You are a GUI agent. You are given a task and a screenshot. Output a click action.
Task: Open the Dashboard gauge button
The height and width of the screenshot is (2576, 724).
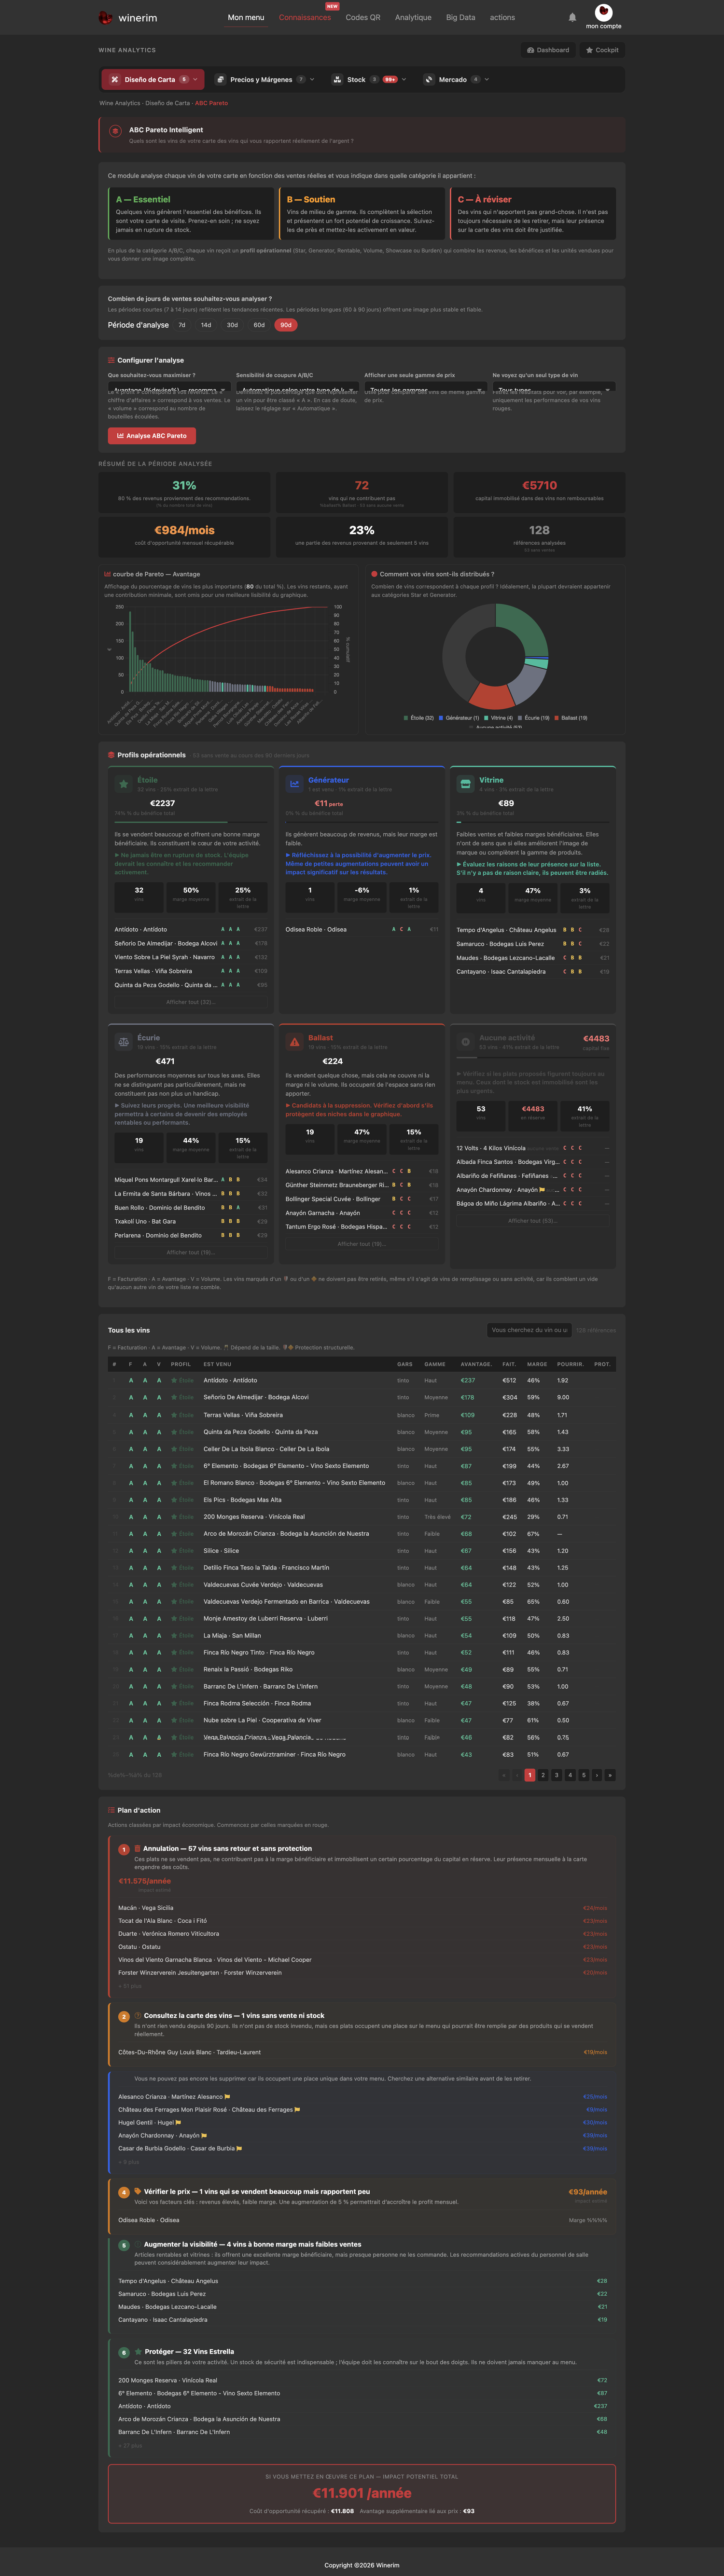point(548,50)
